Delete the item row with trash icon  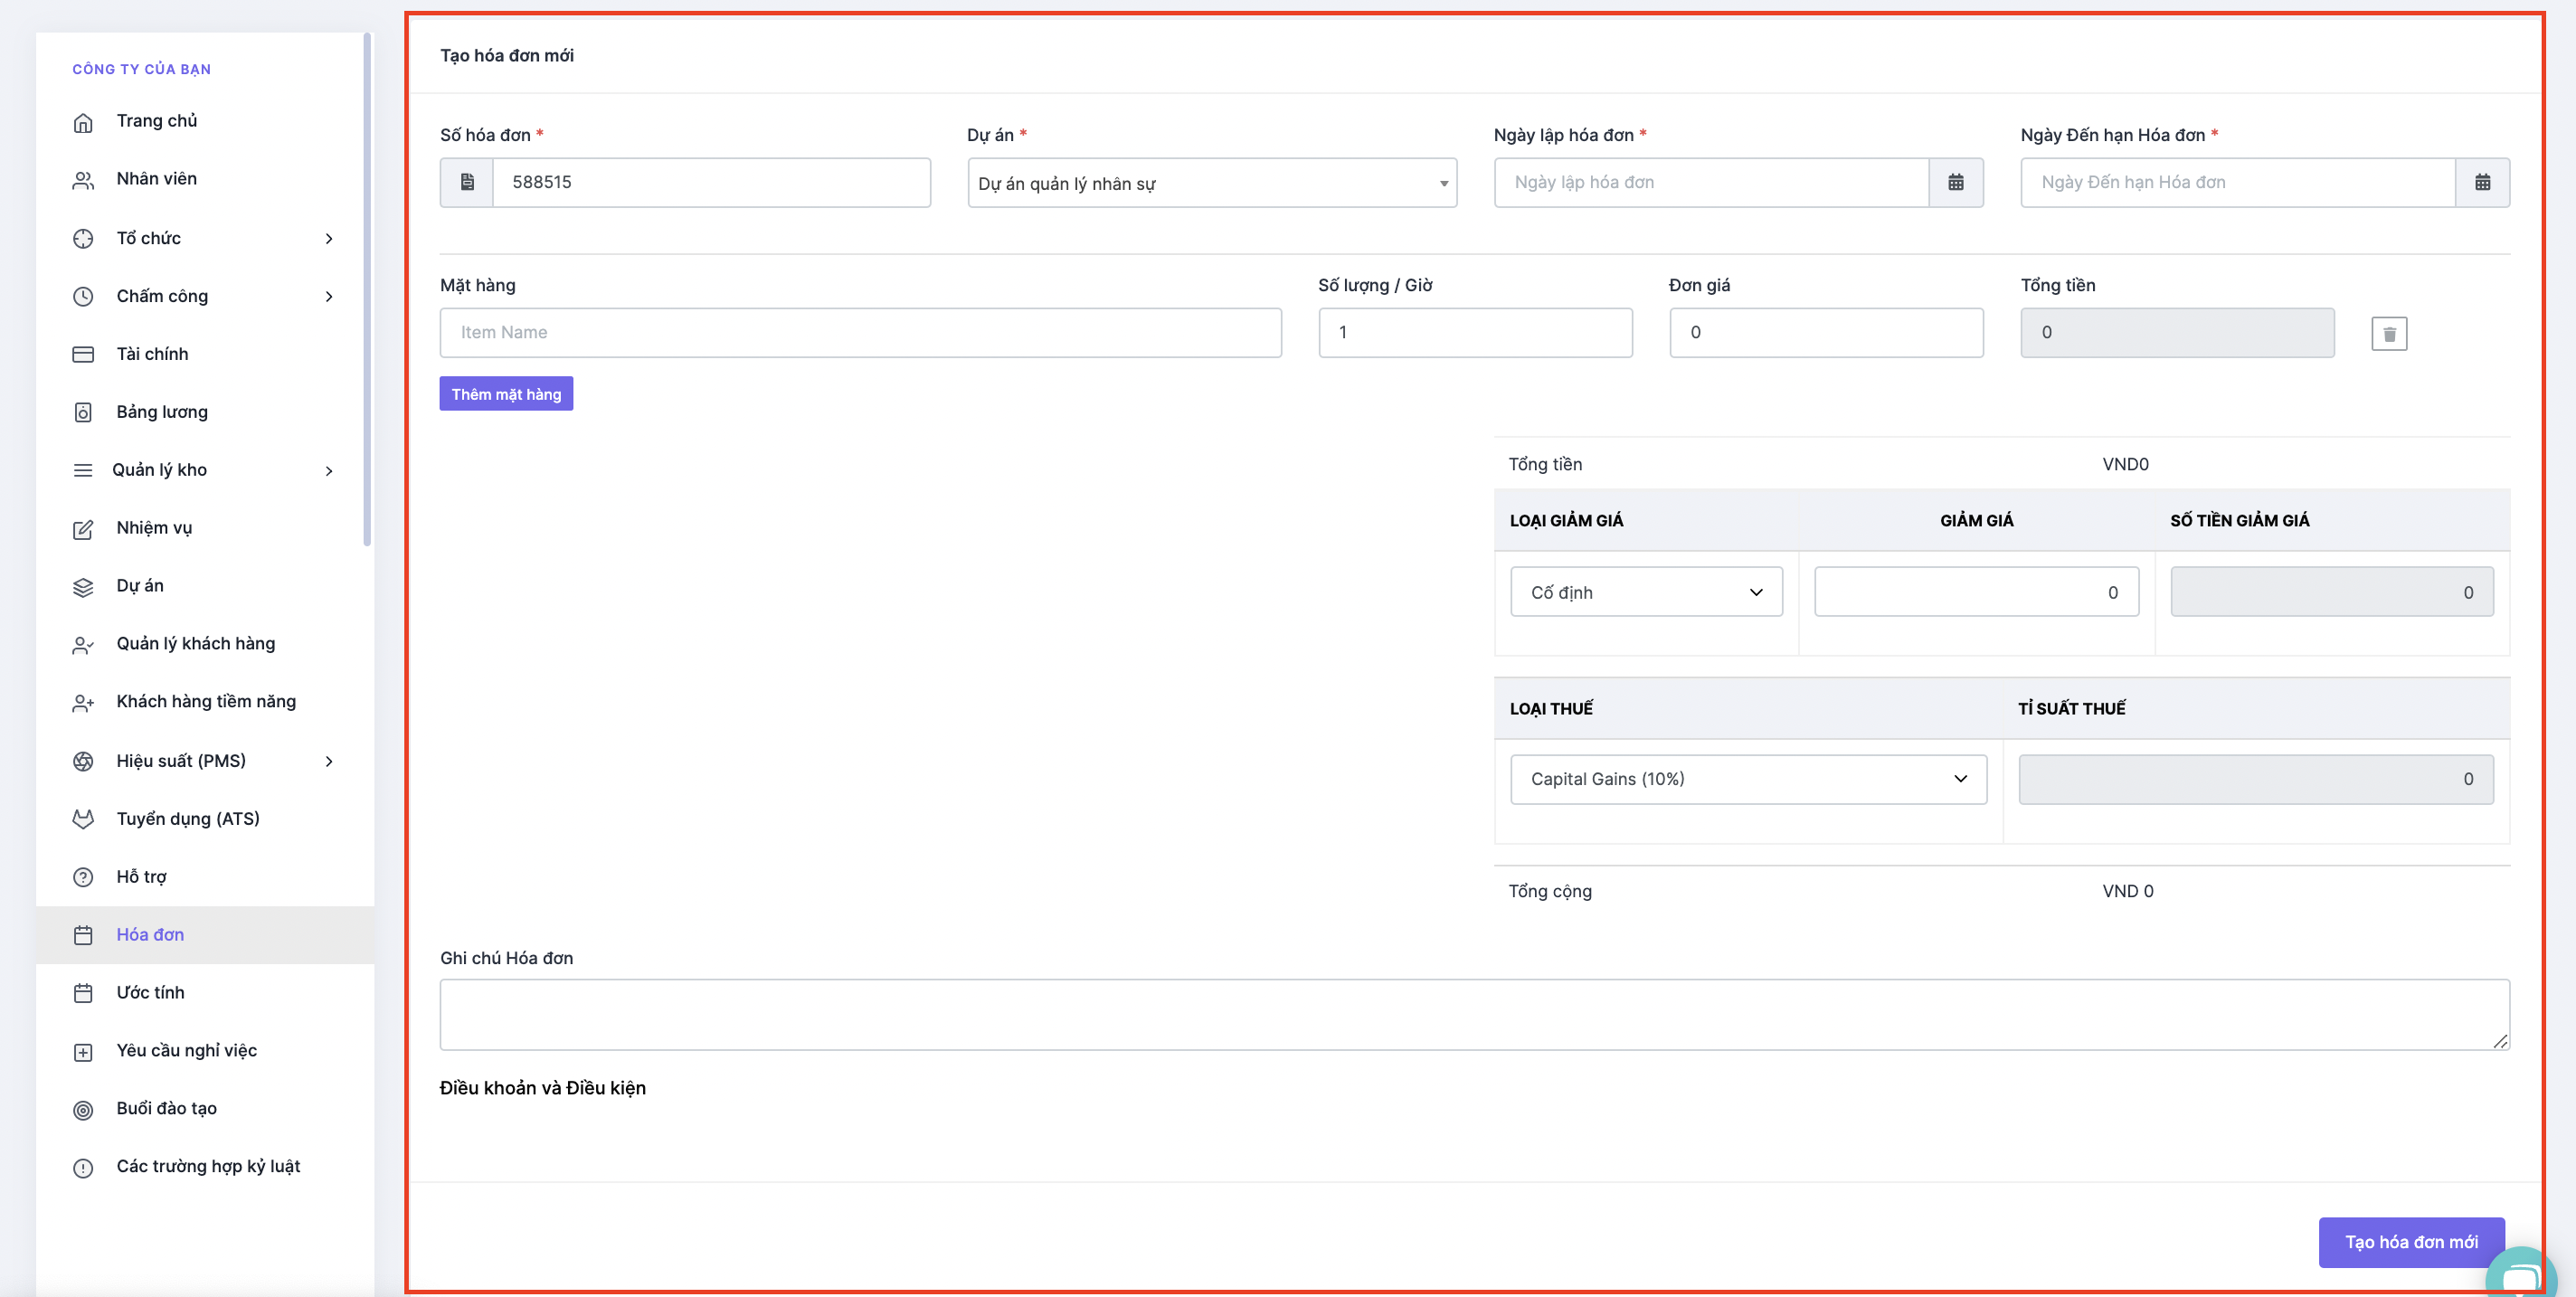[x=2389, y=333]
